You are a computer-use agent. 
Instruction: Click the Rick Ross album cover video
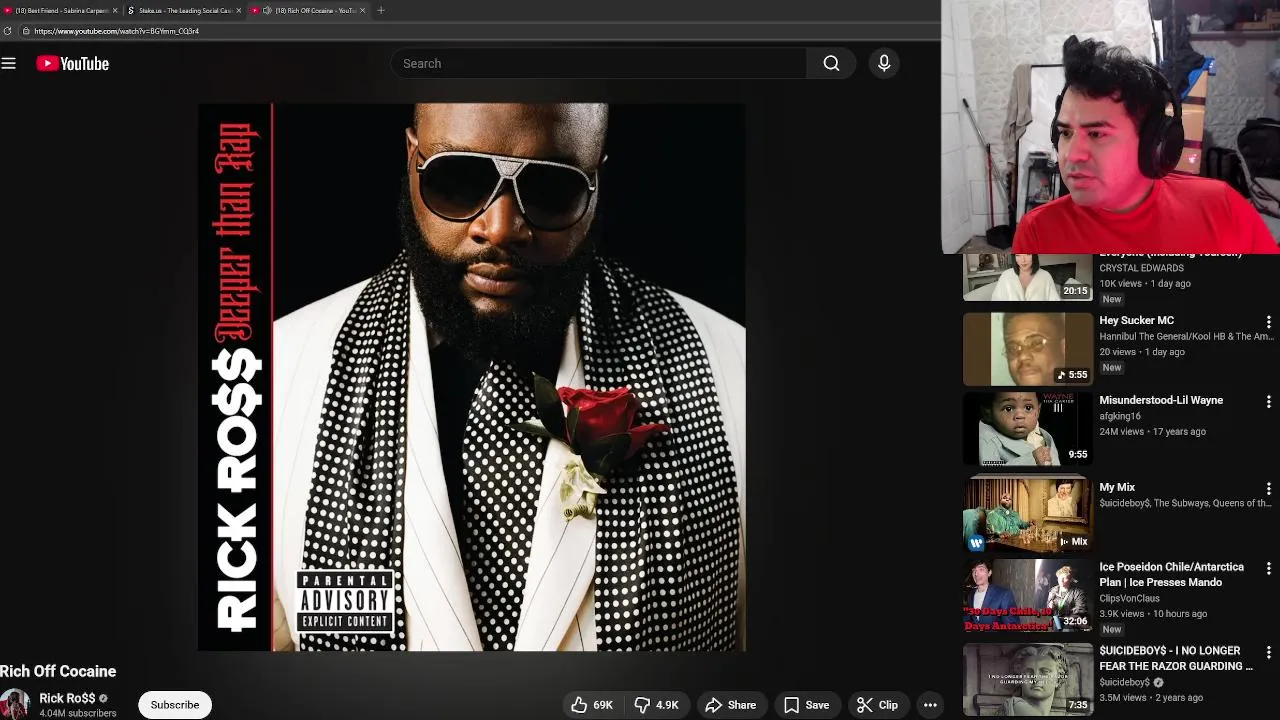(472, 378)
